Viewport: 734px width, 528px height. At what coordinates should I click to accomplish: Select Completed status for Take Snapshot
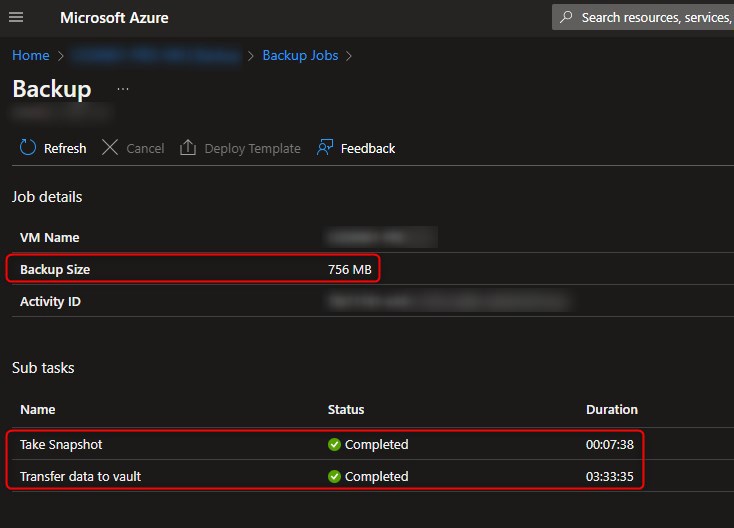click(376, 445)
